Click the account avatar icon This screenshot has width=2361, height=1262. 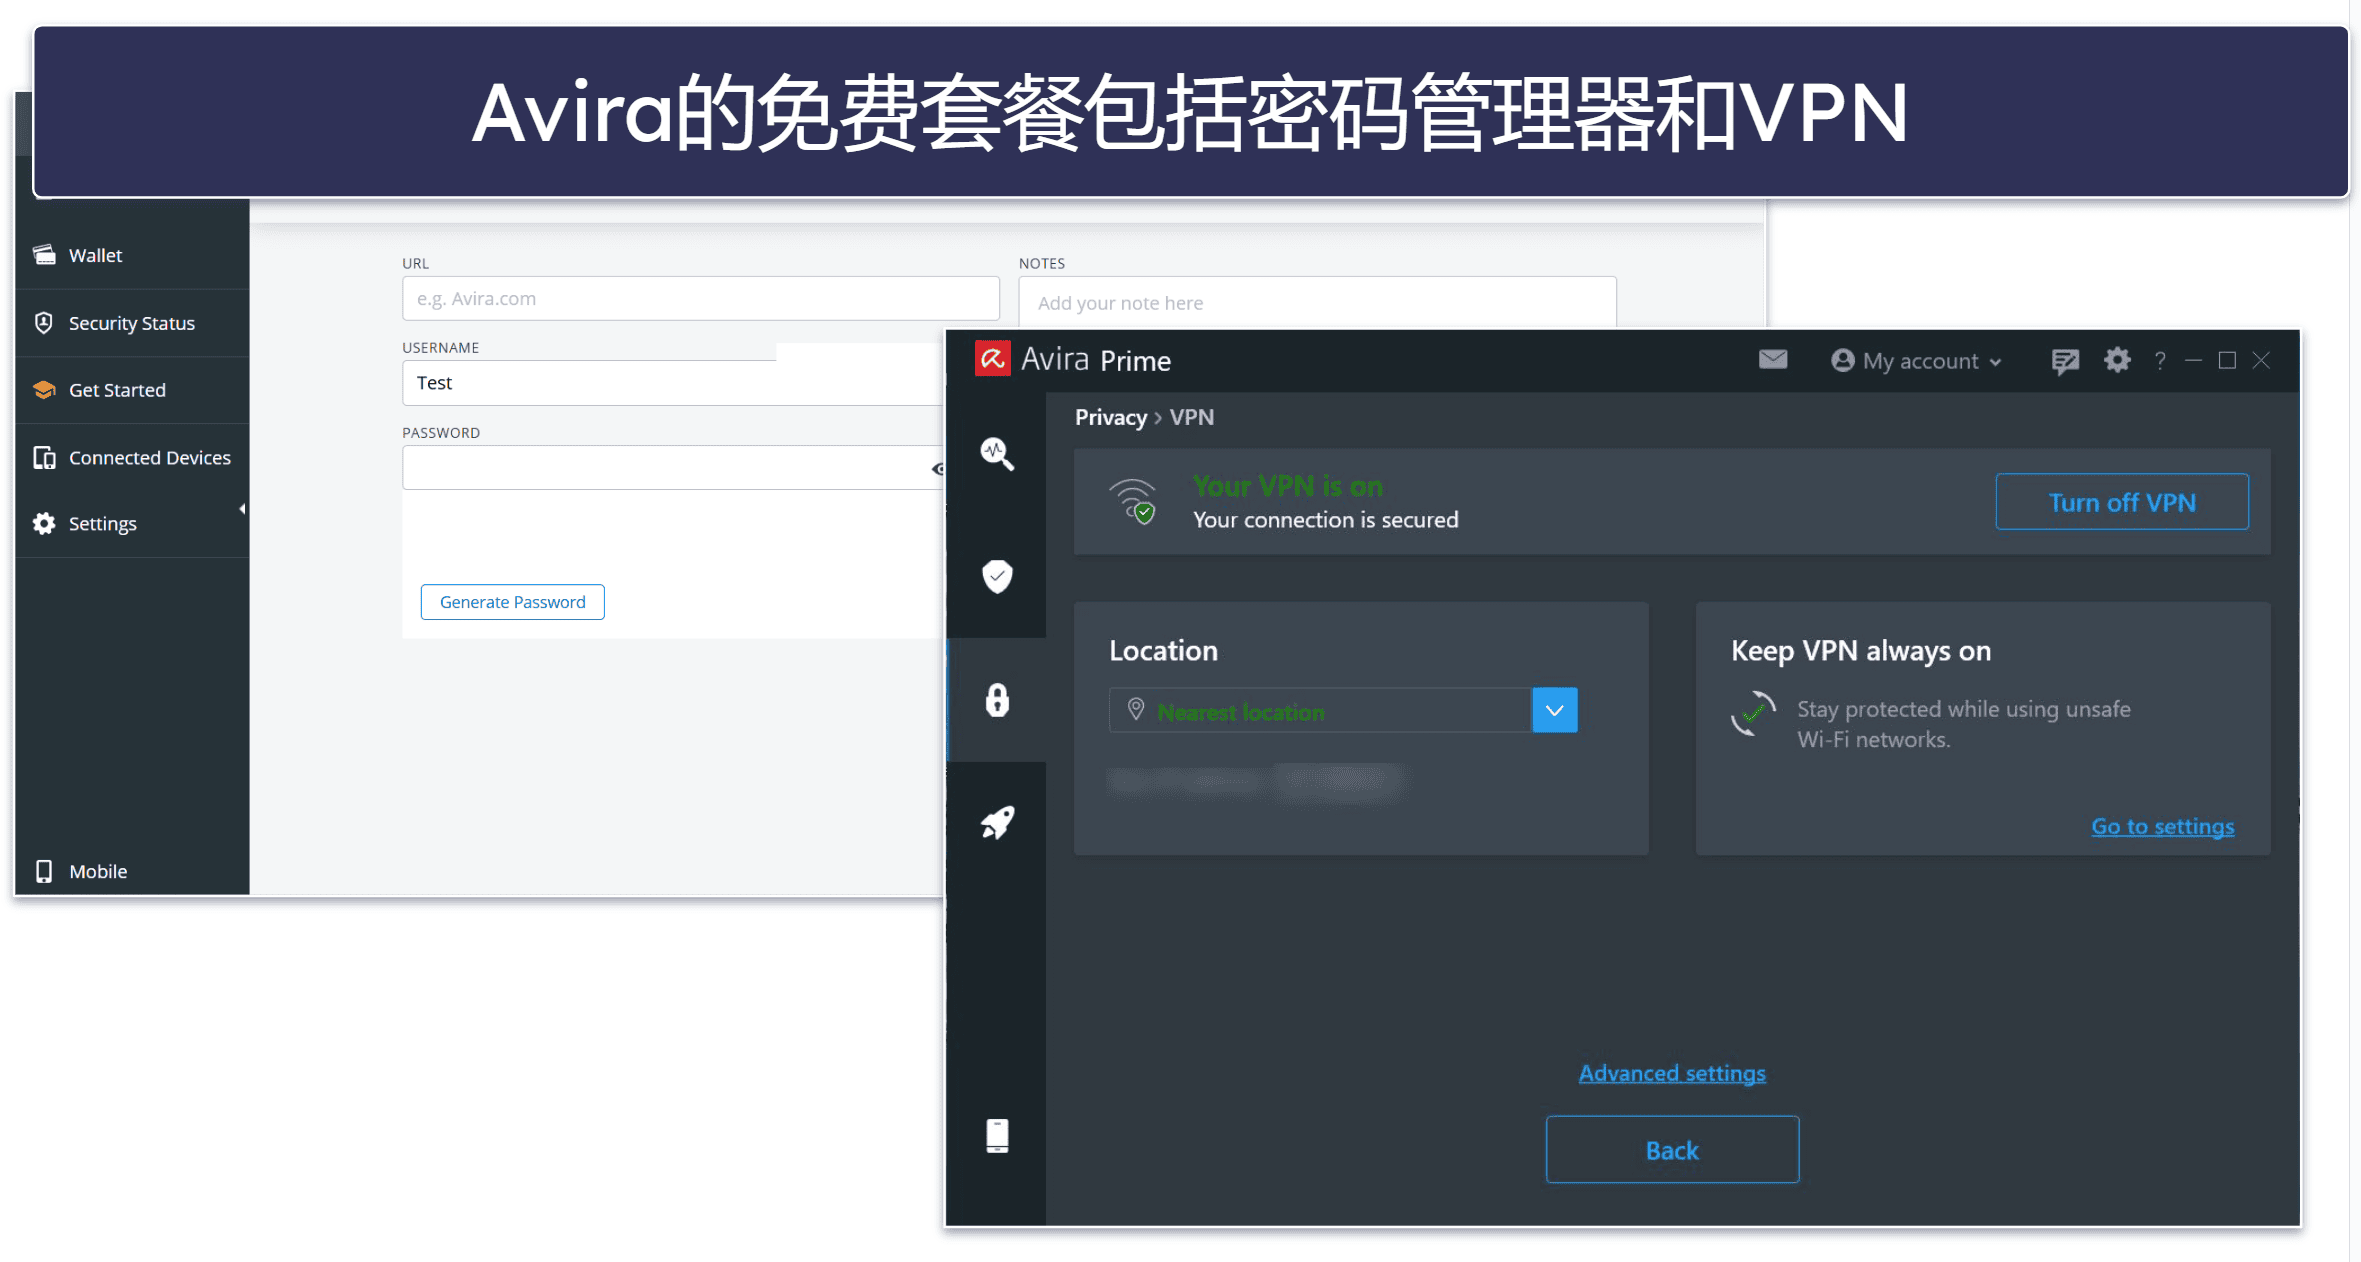tap(1842, 360)
